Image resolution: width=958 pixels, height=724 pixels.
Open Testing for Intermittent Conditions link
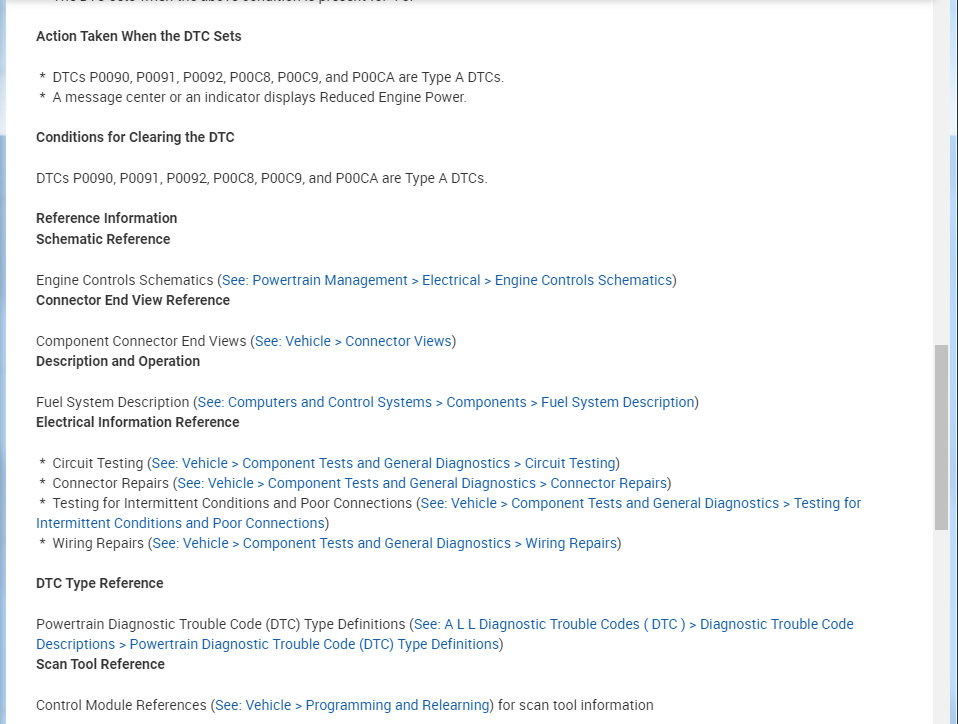(640, 503)
